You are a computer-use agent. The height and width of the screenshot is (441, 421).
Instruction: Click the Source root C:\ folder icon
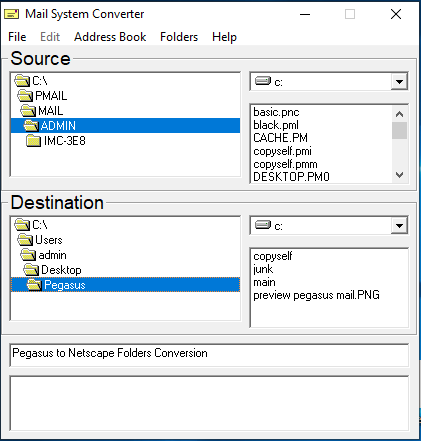click(x=22, y=81)
